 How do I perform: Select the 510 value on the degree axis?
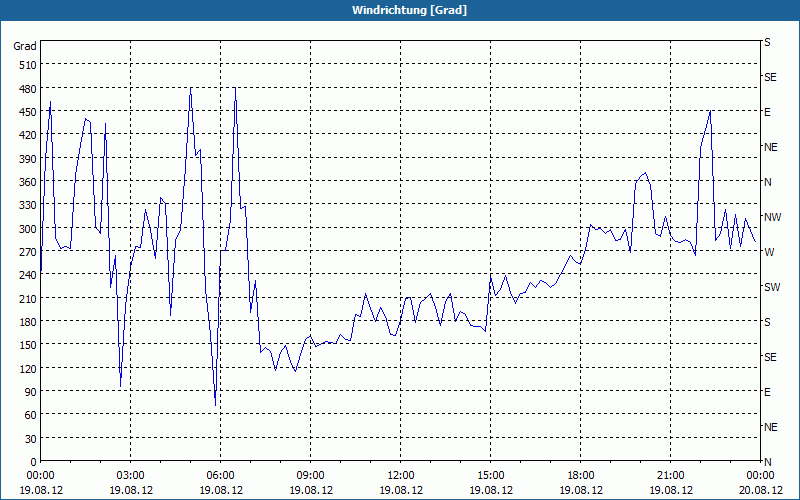coord(28,65)
